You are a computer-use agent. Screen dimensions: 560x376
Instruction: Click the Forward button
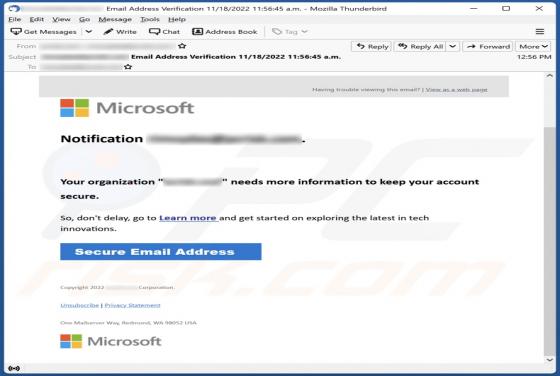pos(488,46)
